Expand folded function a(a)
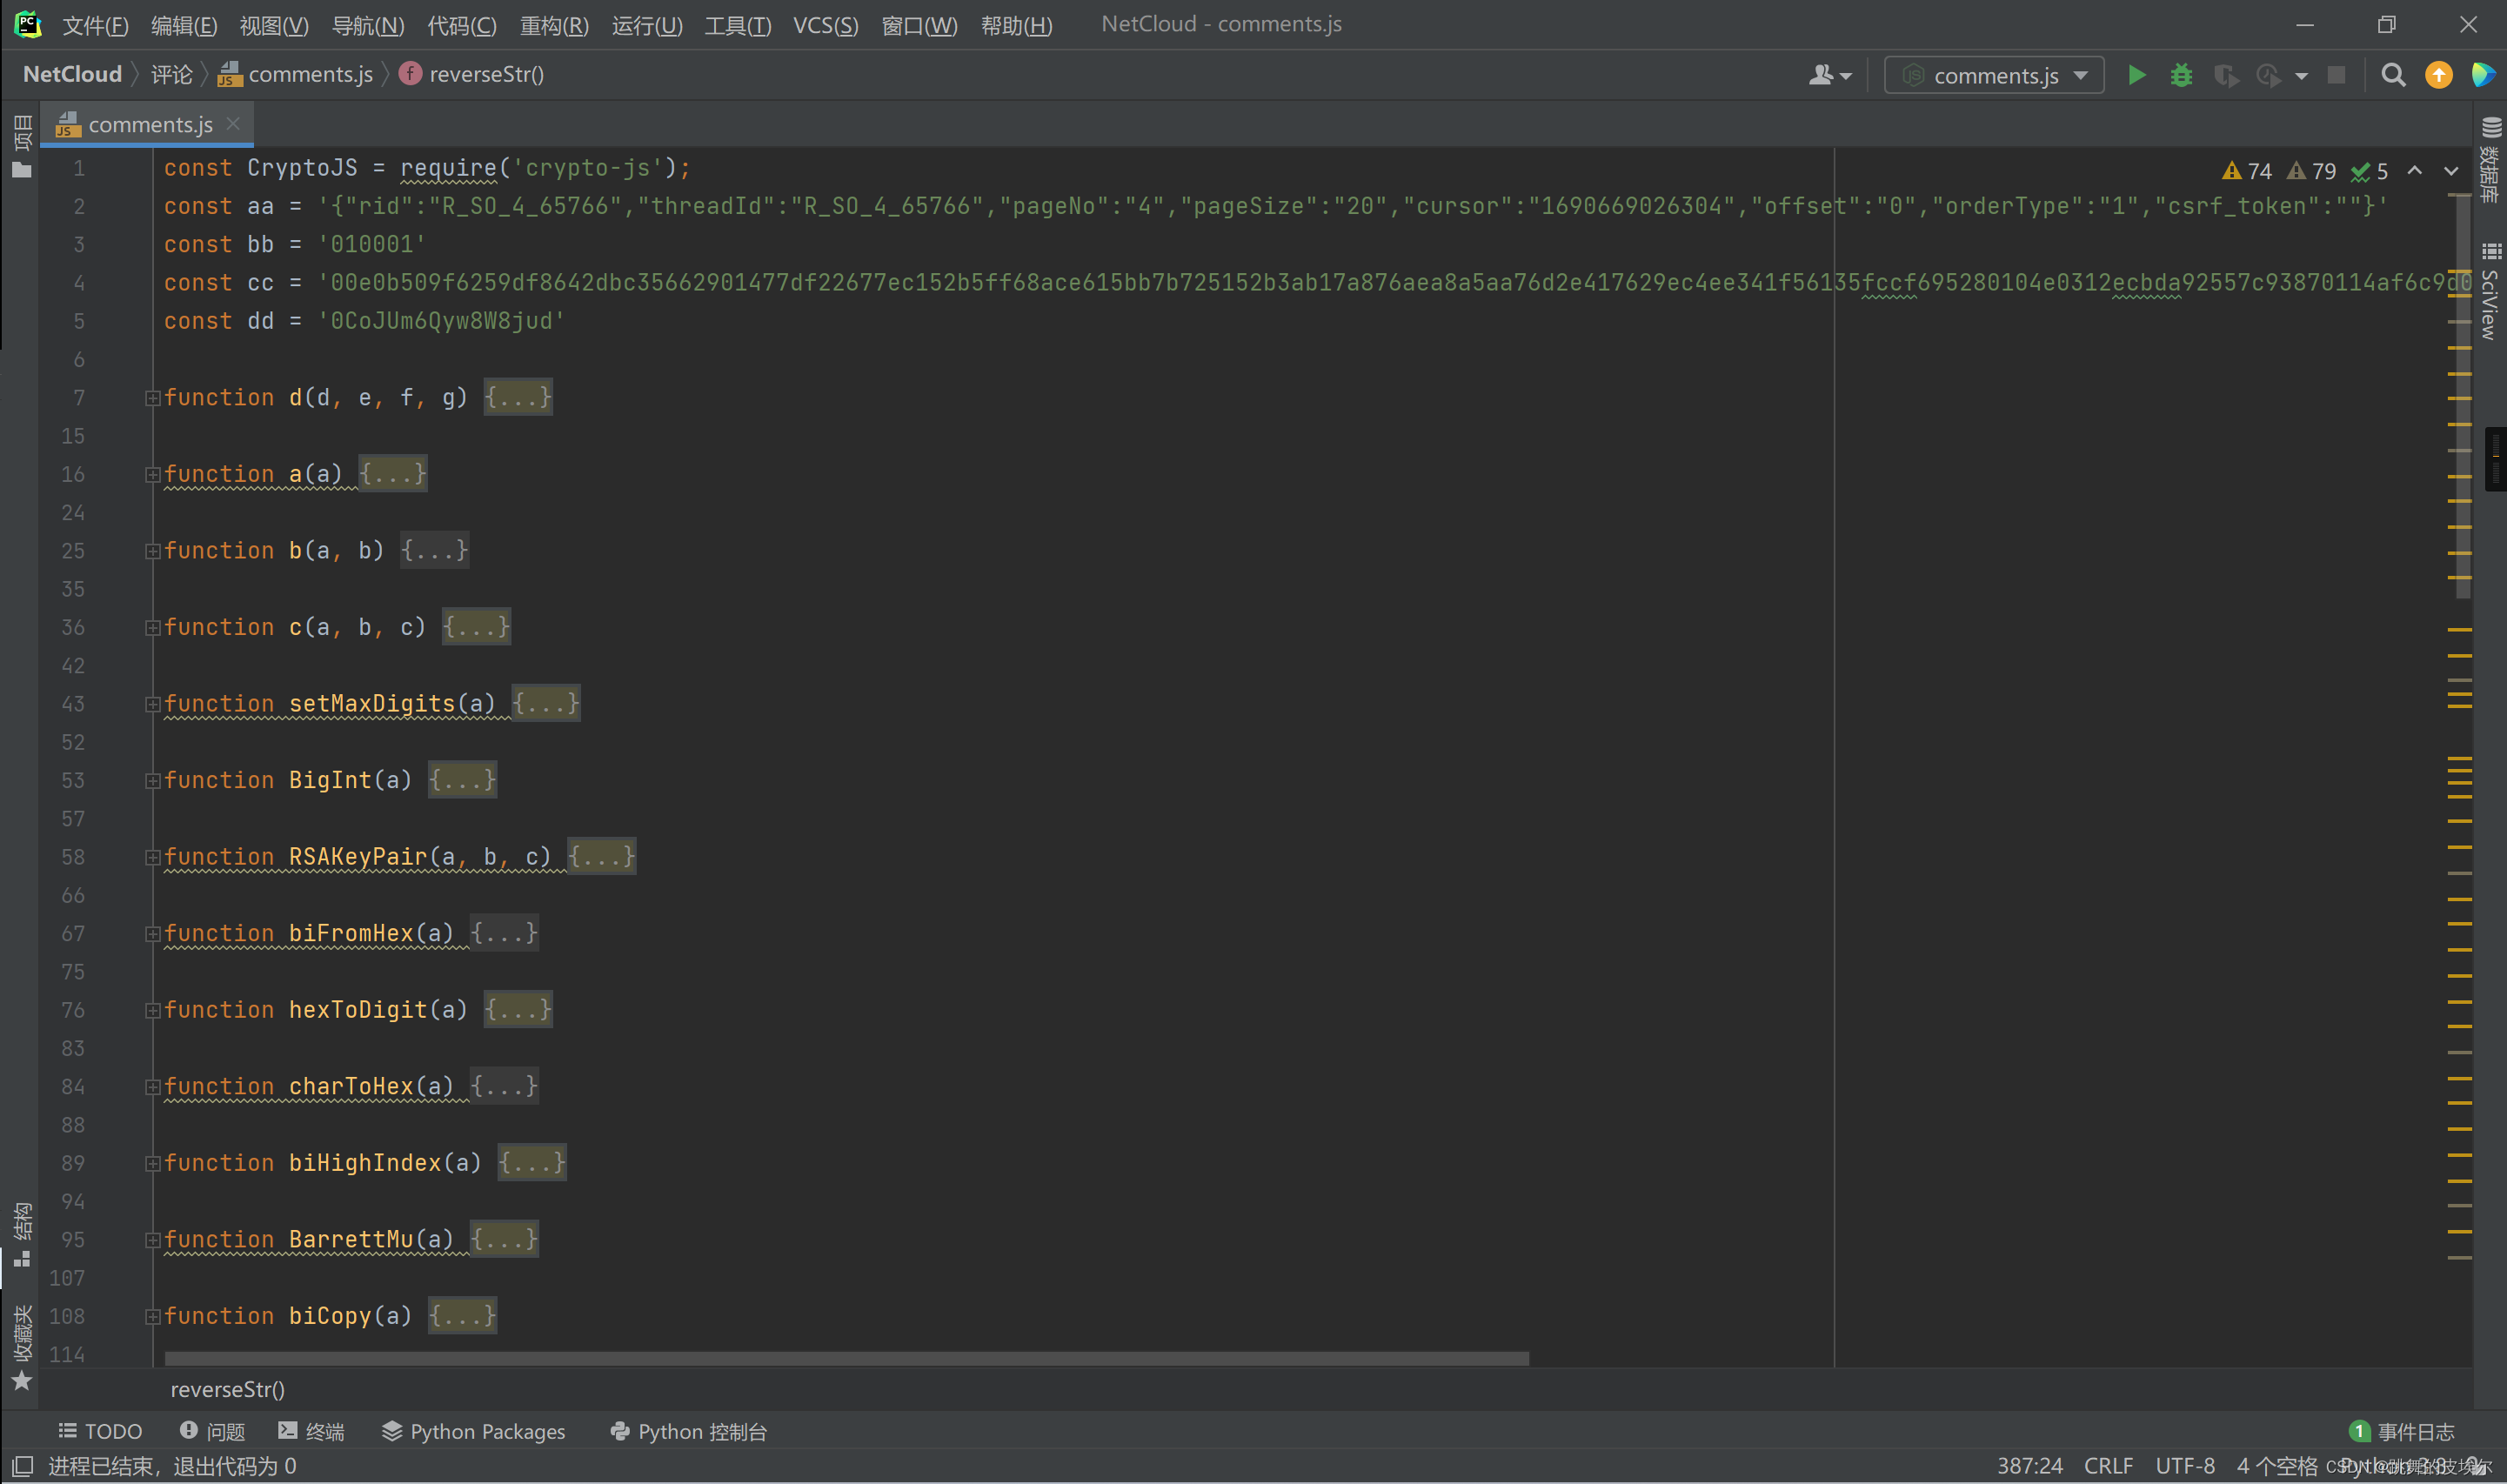 pos(153,475)
